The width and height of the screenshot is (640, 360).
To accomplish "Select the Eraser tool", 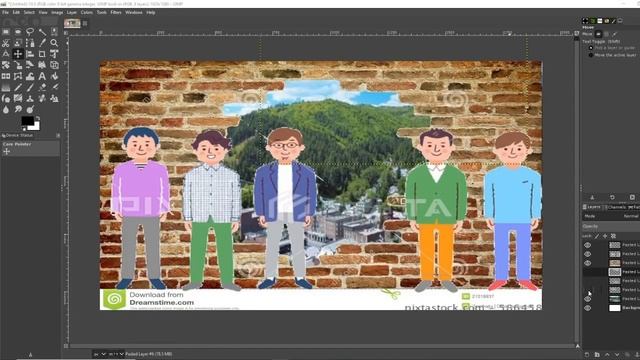I will (42, 87).
